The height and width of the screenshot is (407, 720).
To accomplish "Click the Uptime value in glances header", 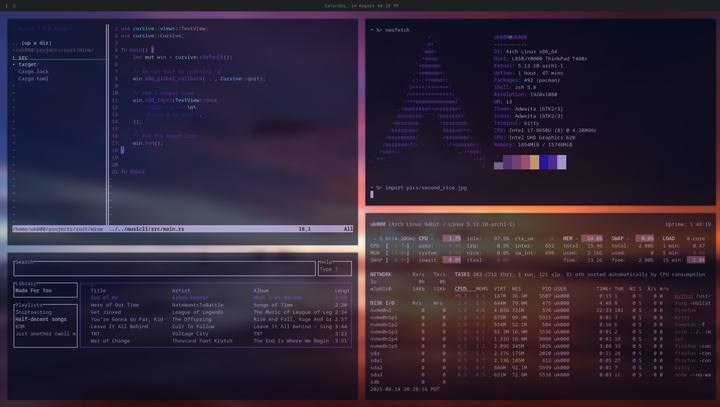I will click(x=688, y=225).
